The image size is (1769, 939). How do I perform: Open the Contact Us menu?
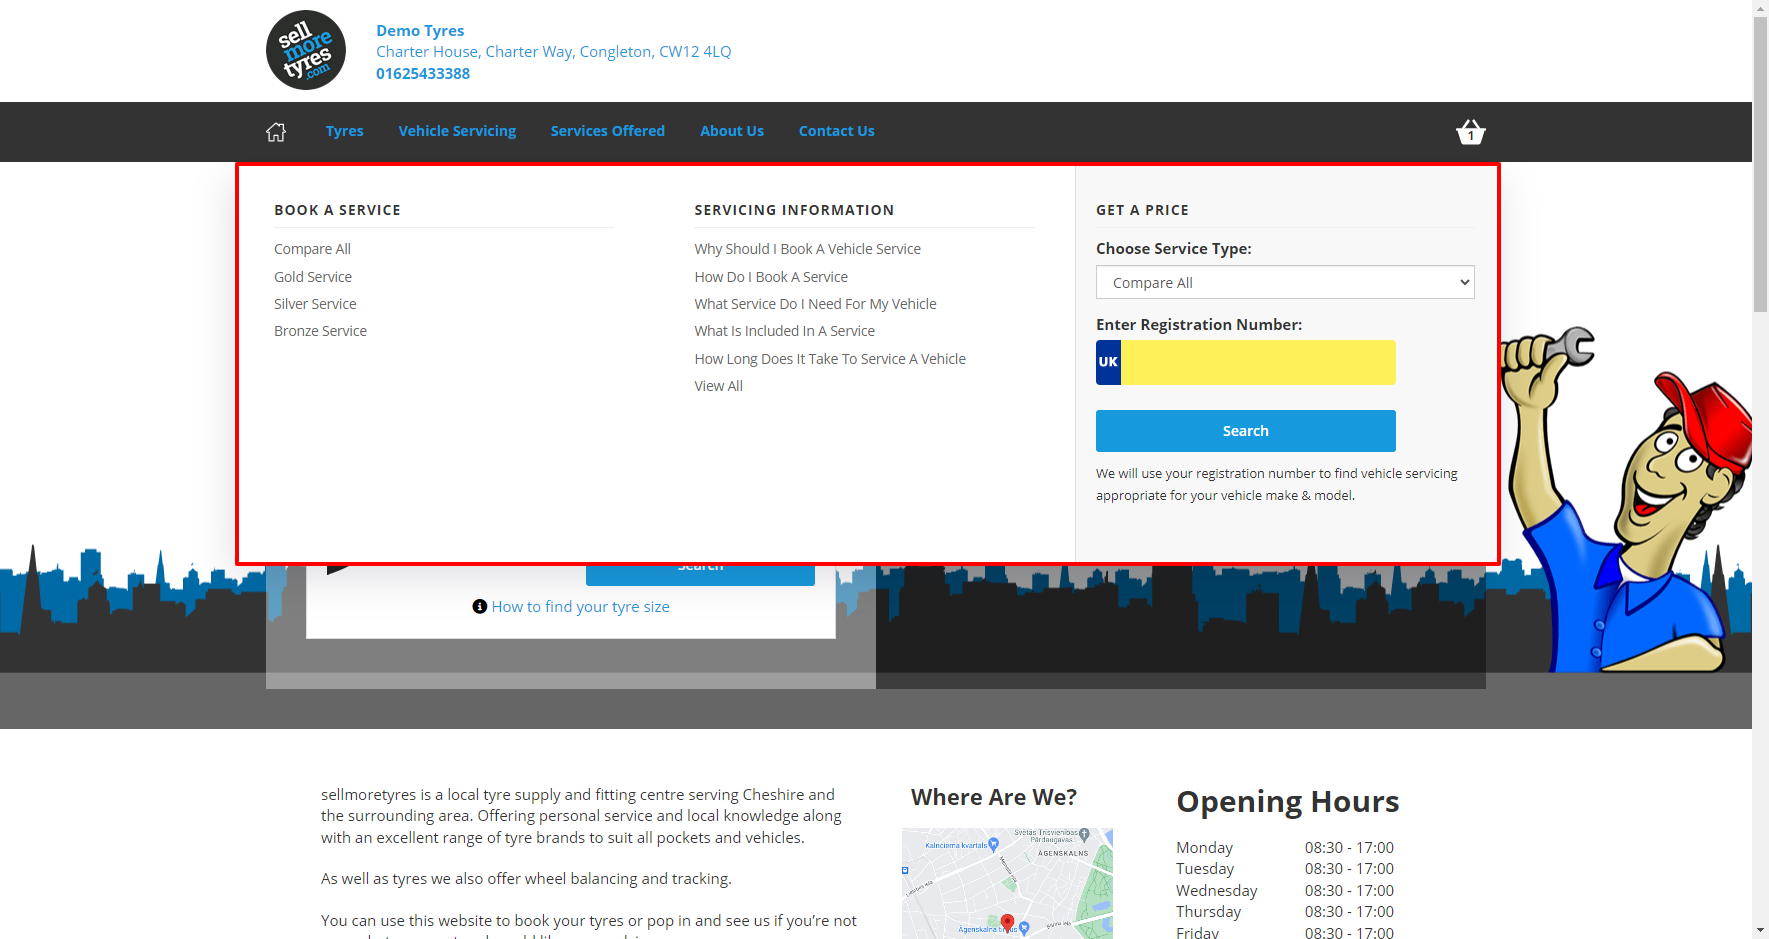836,131
